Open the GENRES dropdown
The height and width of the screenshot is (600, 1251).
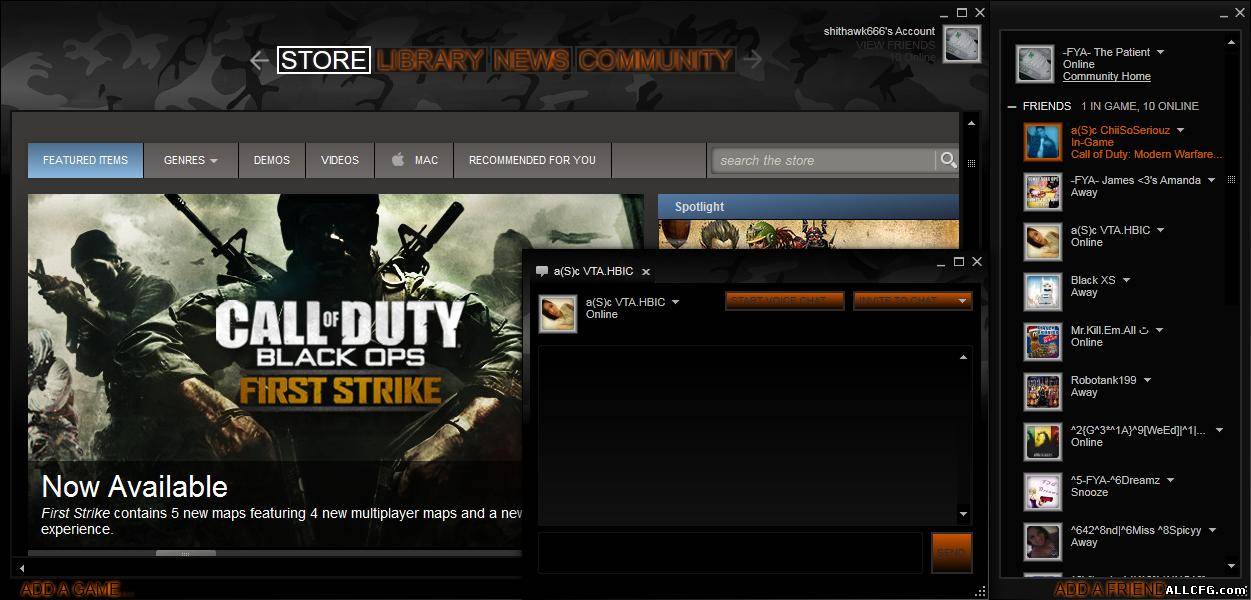tap(190, 160)
